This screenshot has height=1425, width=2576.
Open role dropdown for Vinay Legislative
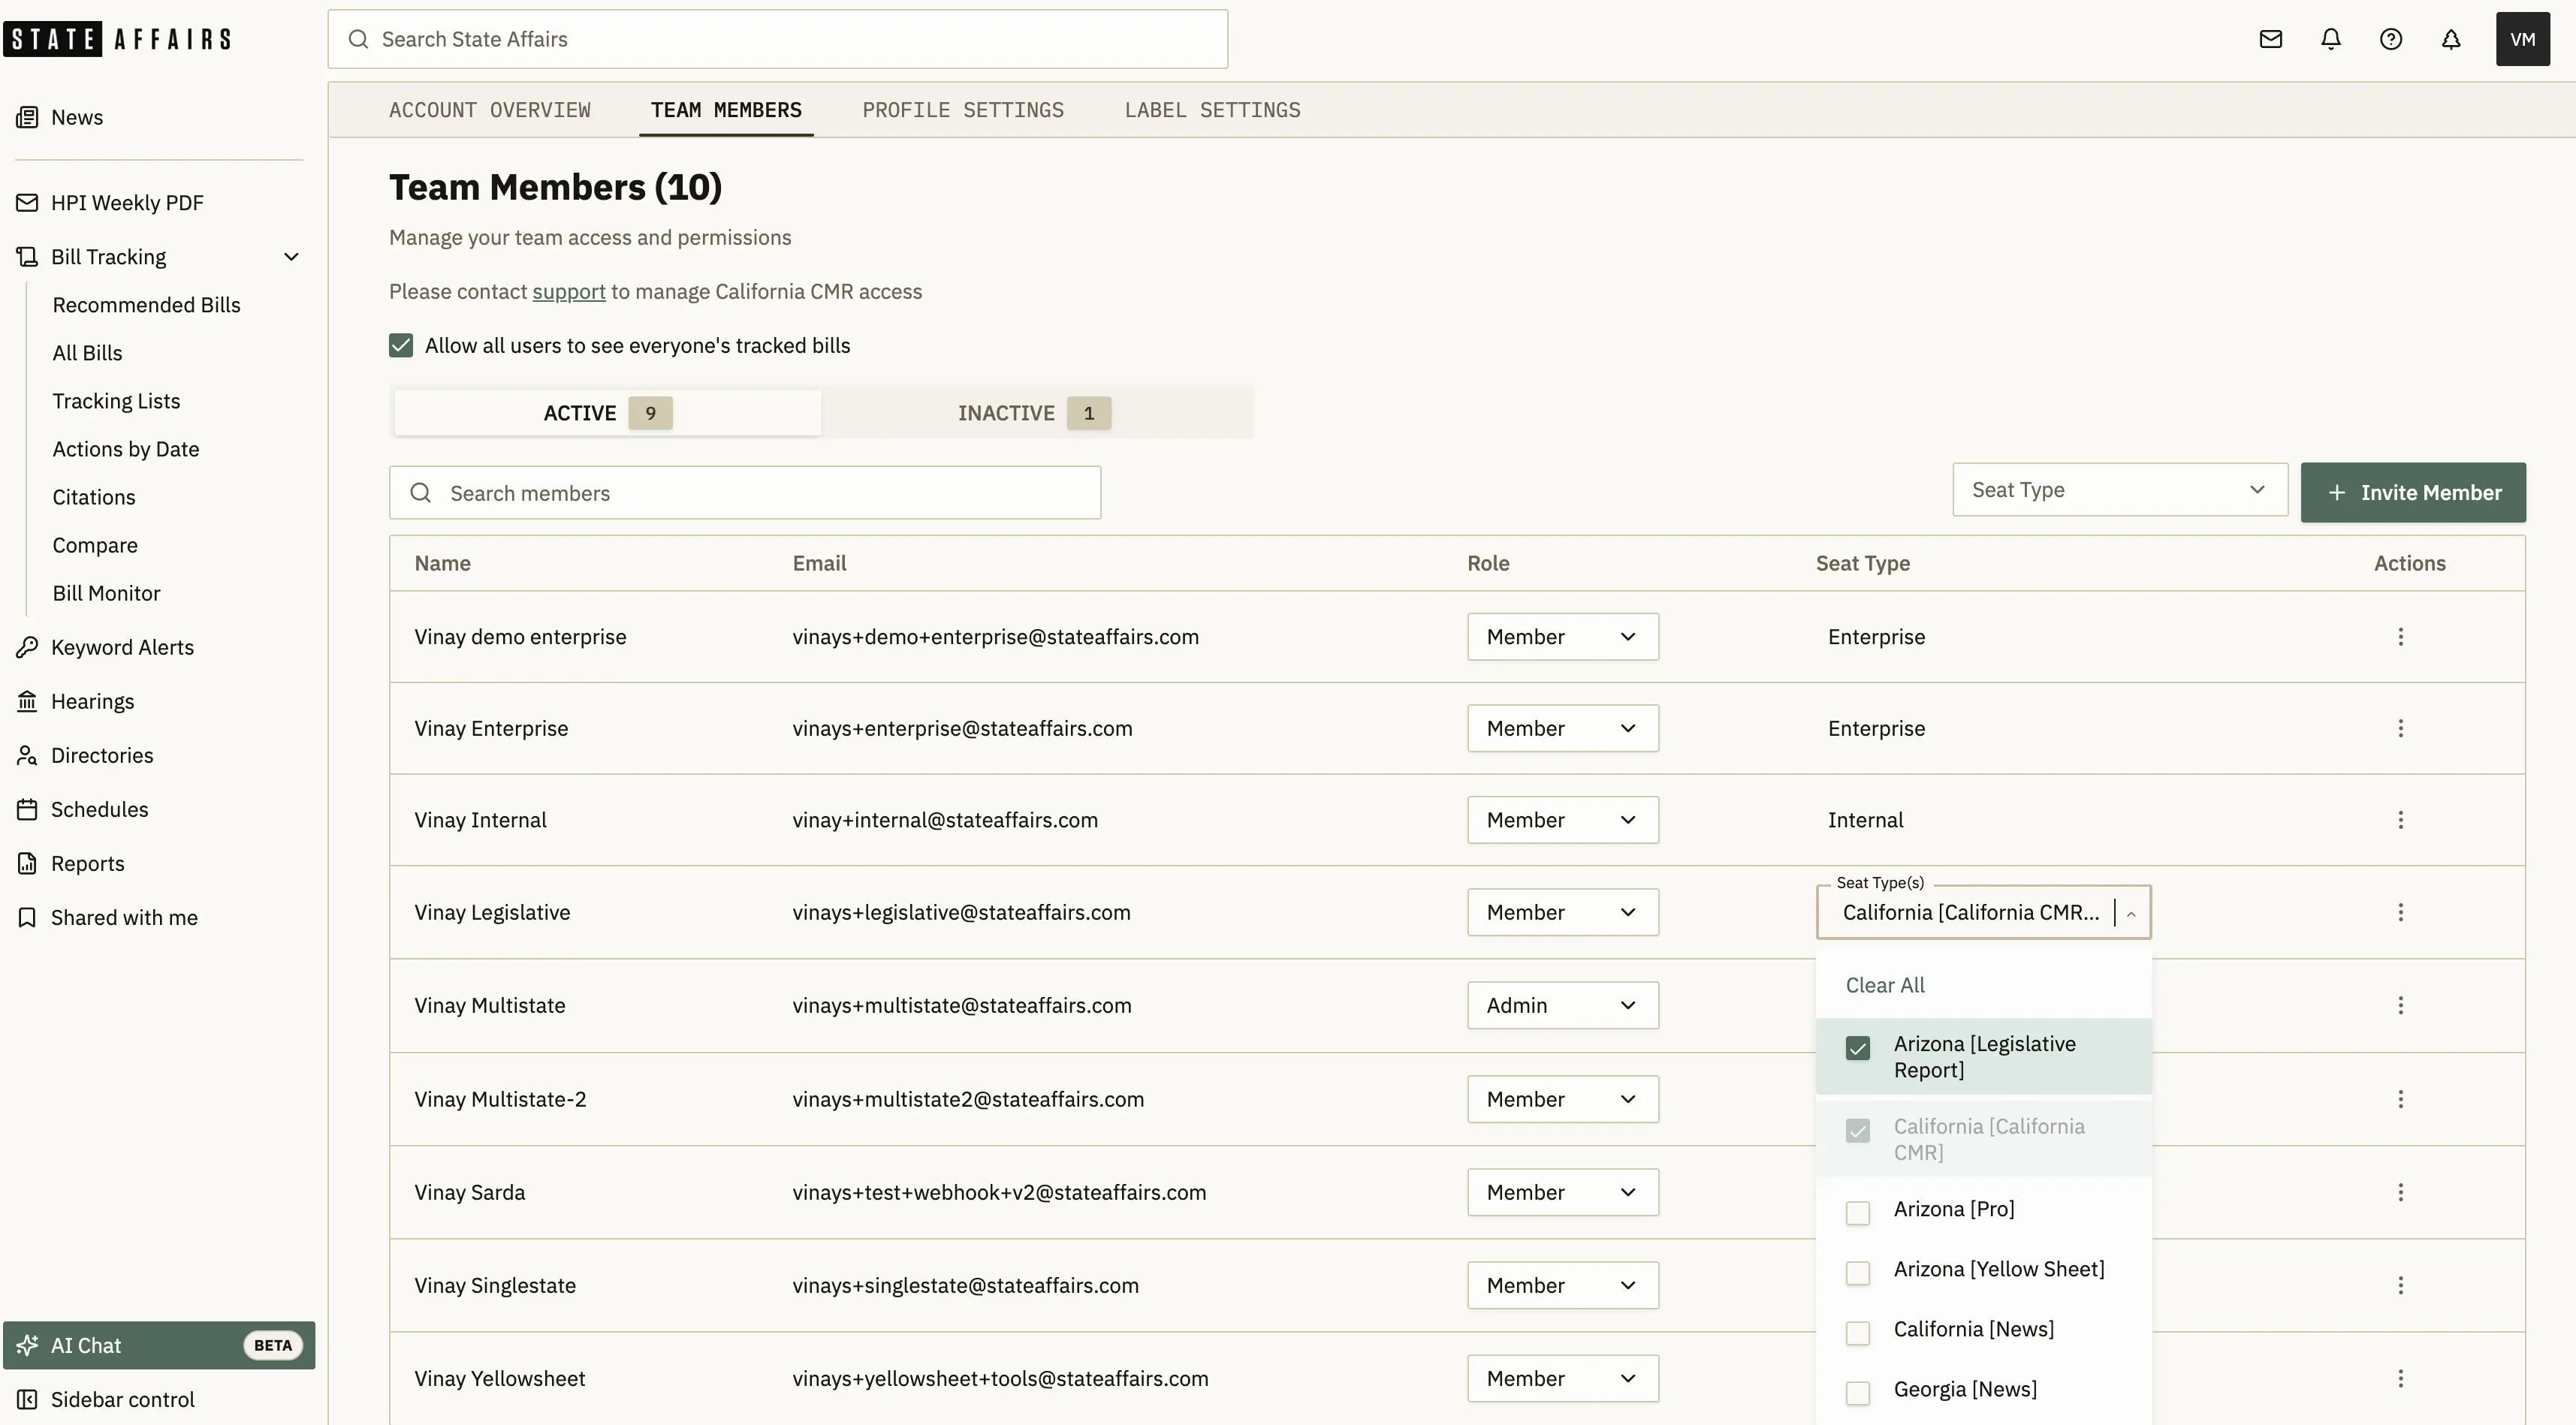pyautogui.click(x=1562, y=912)
